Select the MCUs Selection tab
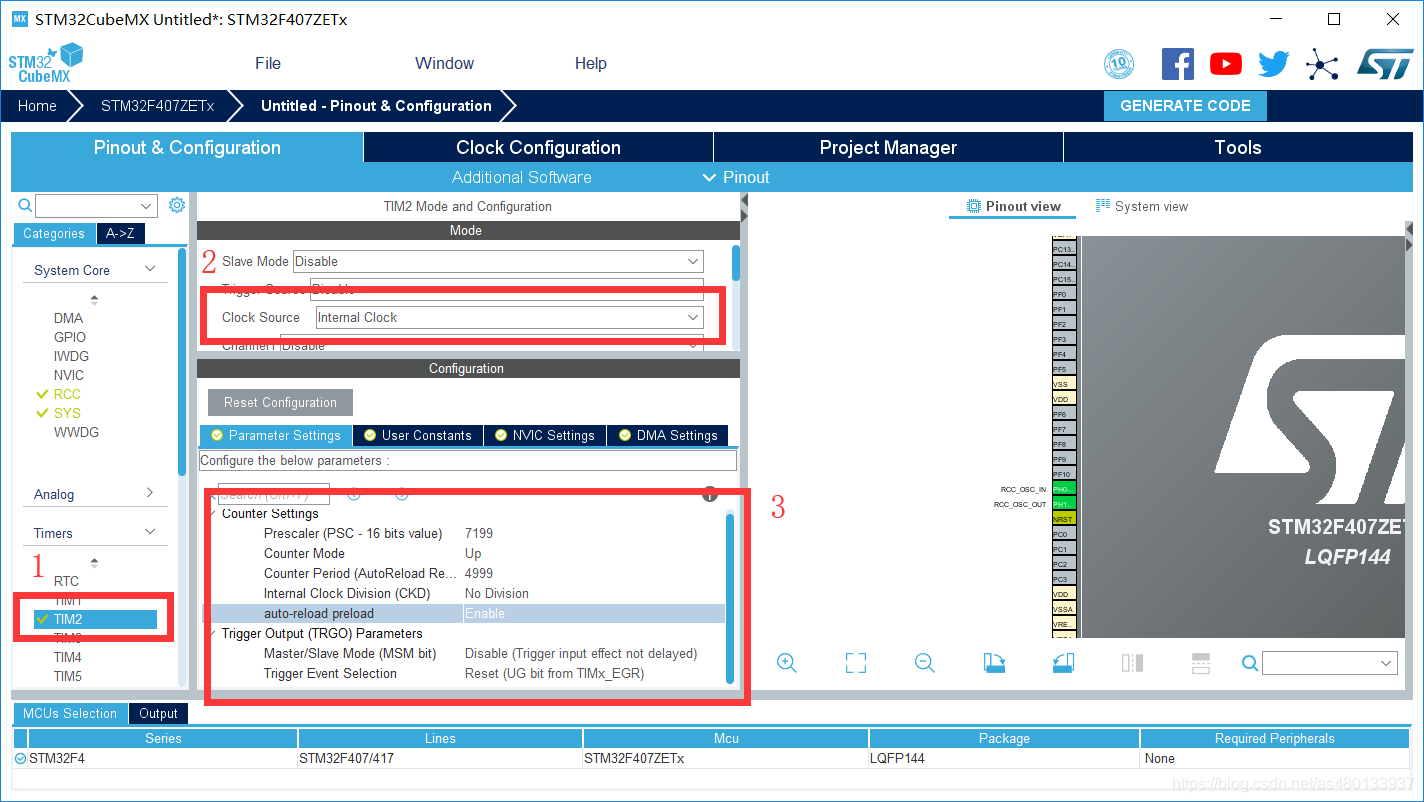1424x802 pixels. [70, 713]
